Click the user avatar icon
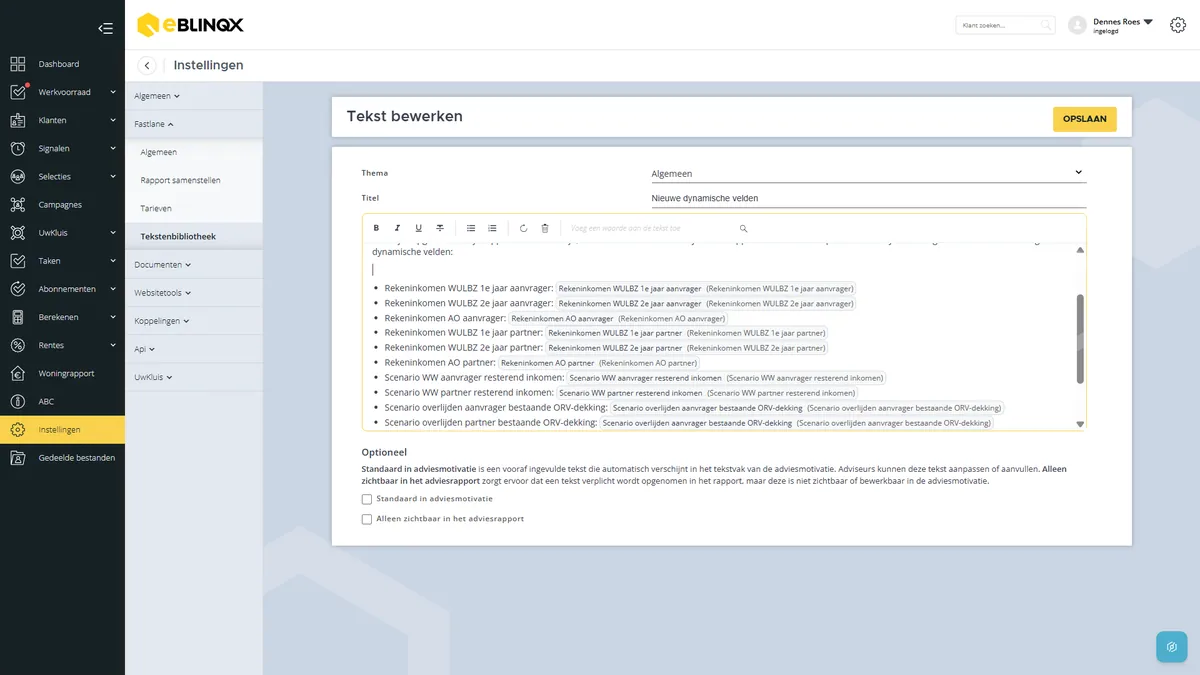 pos(1077,25)
